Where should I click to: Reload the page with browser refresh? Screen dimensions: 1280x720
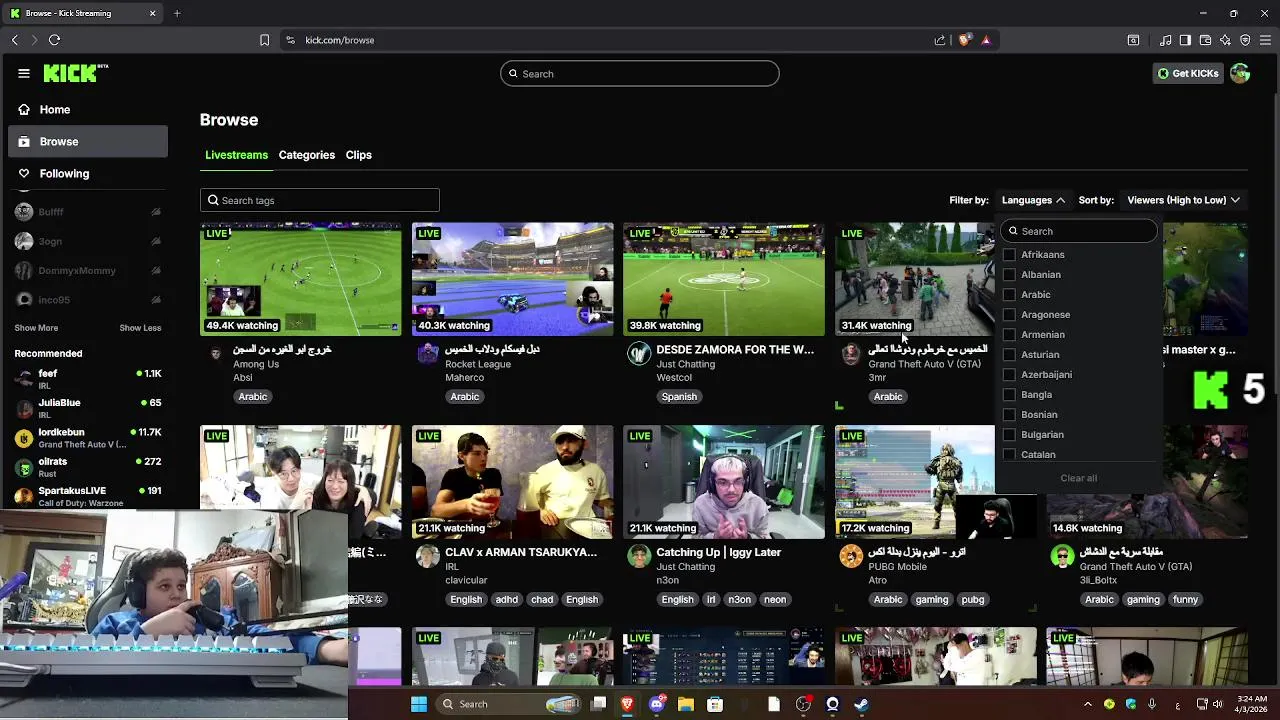[54, 40]
